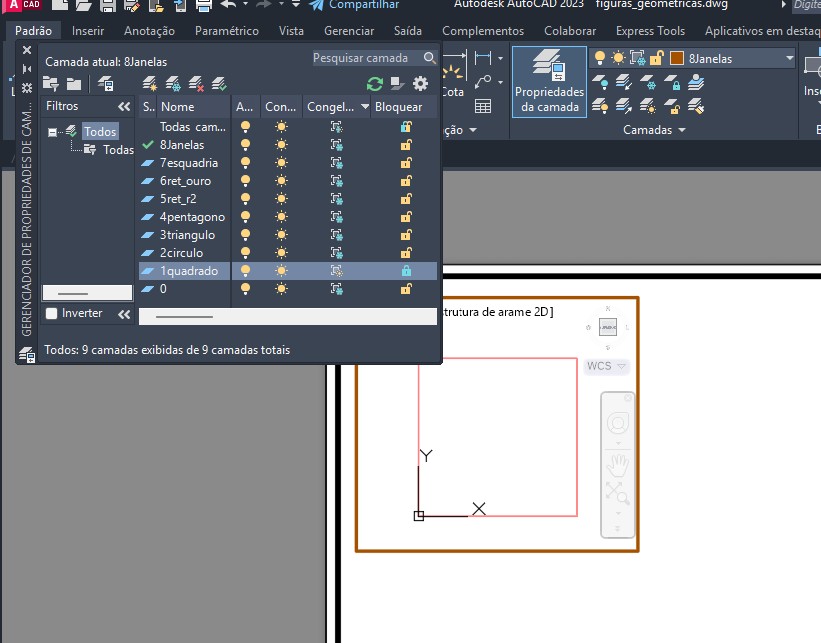Click the New Layer icon in layer manager

(150, 84)
